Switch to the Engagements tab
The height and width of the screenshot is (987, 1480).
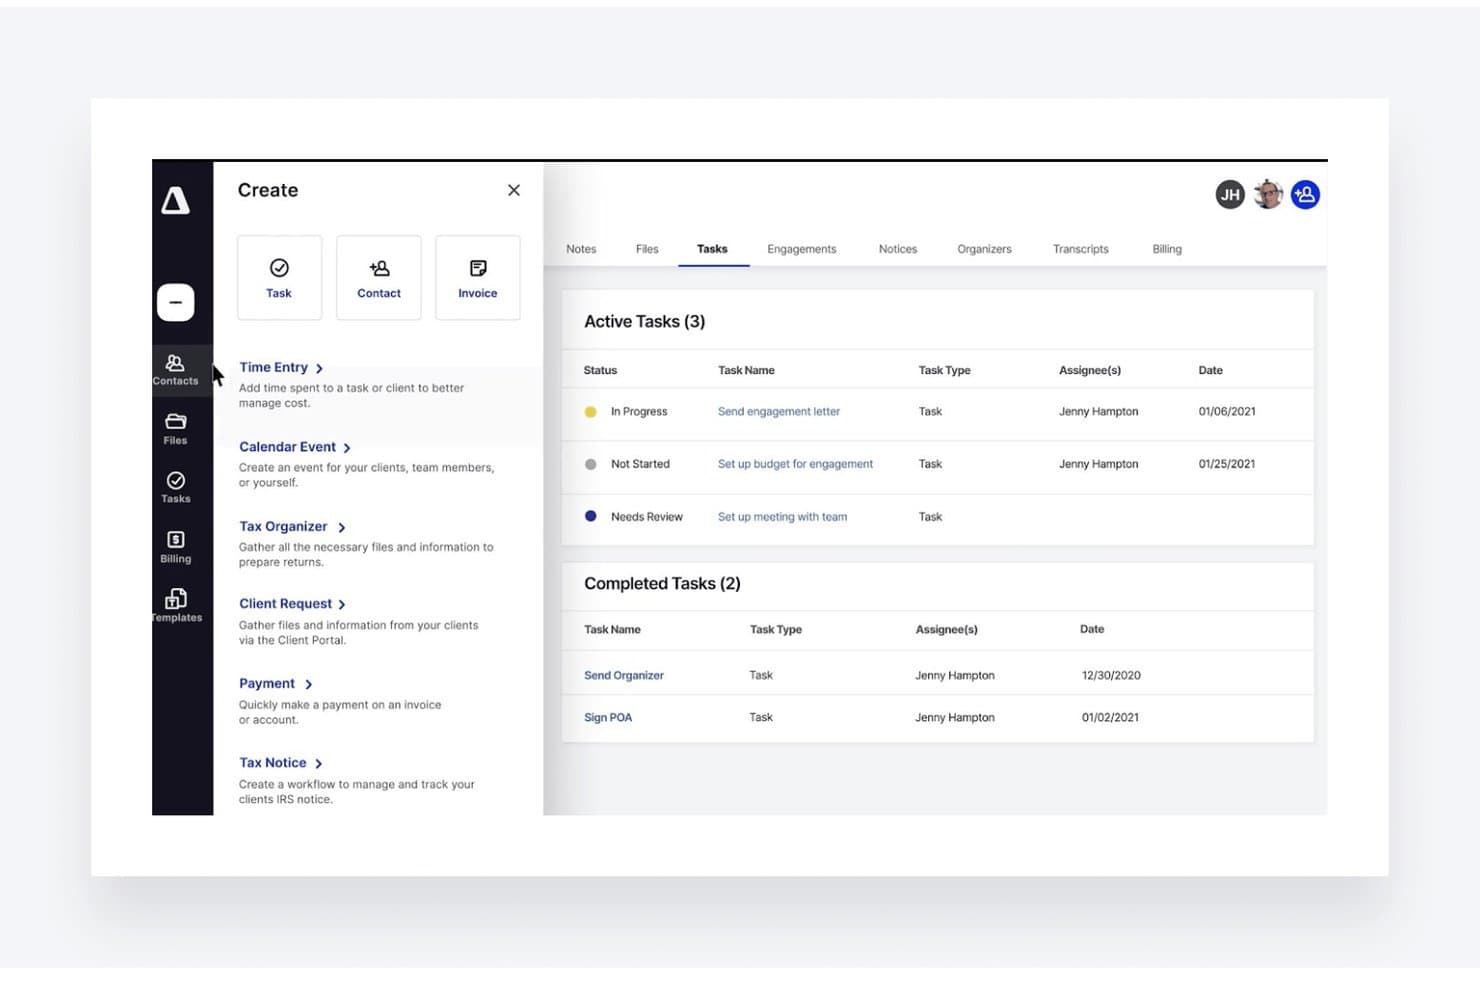click(x=802, y=249)
